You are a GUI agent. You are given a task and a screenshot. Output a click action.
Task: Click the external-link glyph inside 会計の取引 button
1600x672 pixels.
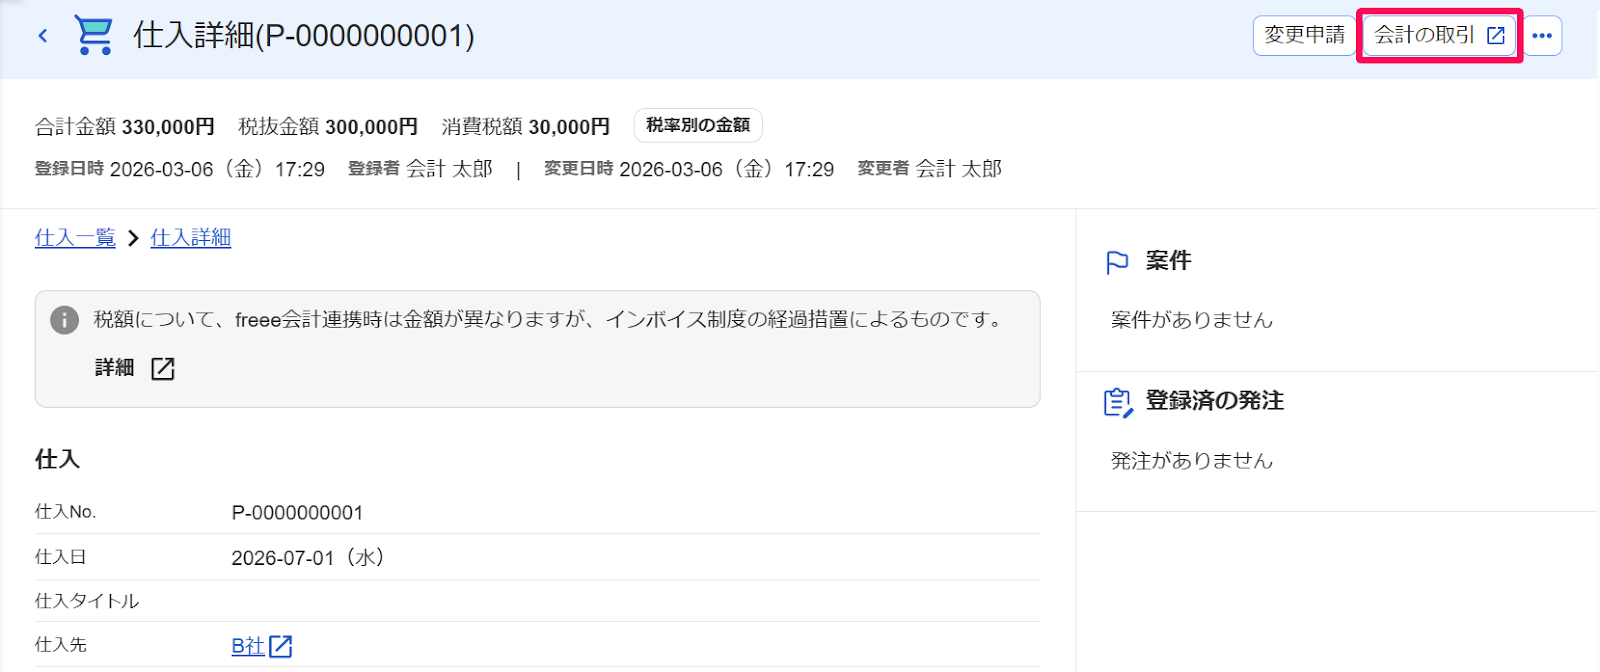click(1496, 36)
